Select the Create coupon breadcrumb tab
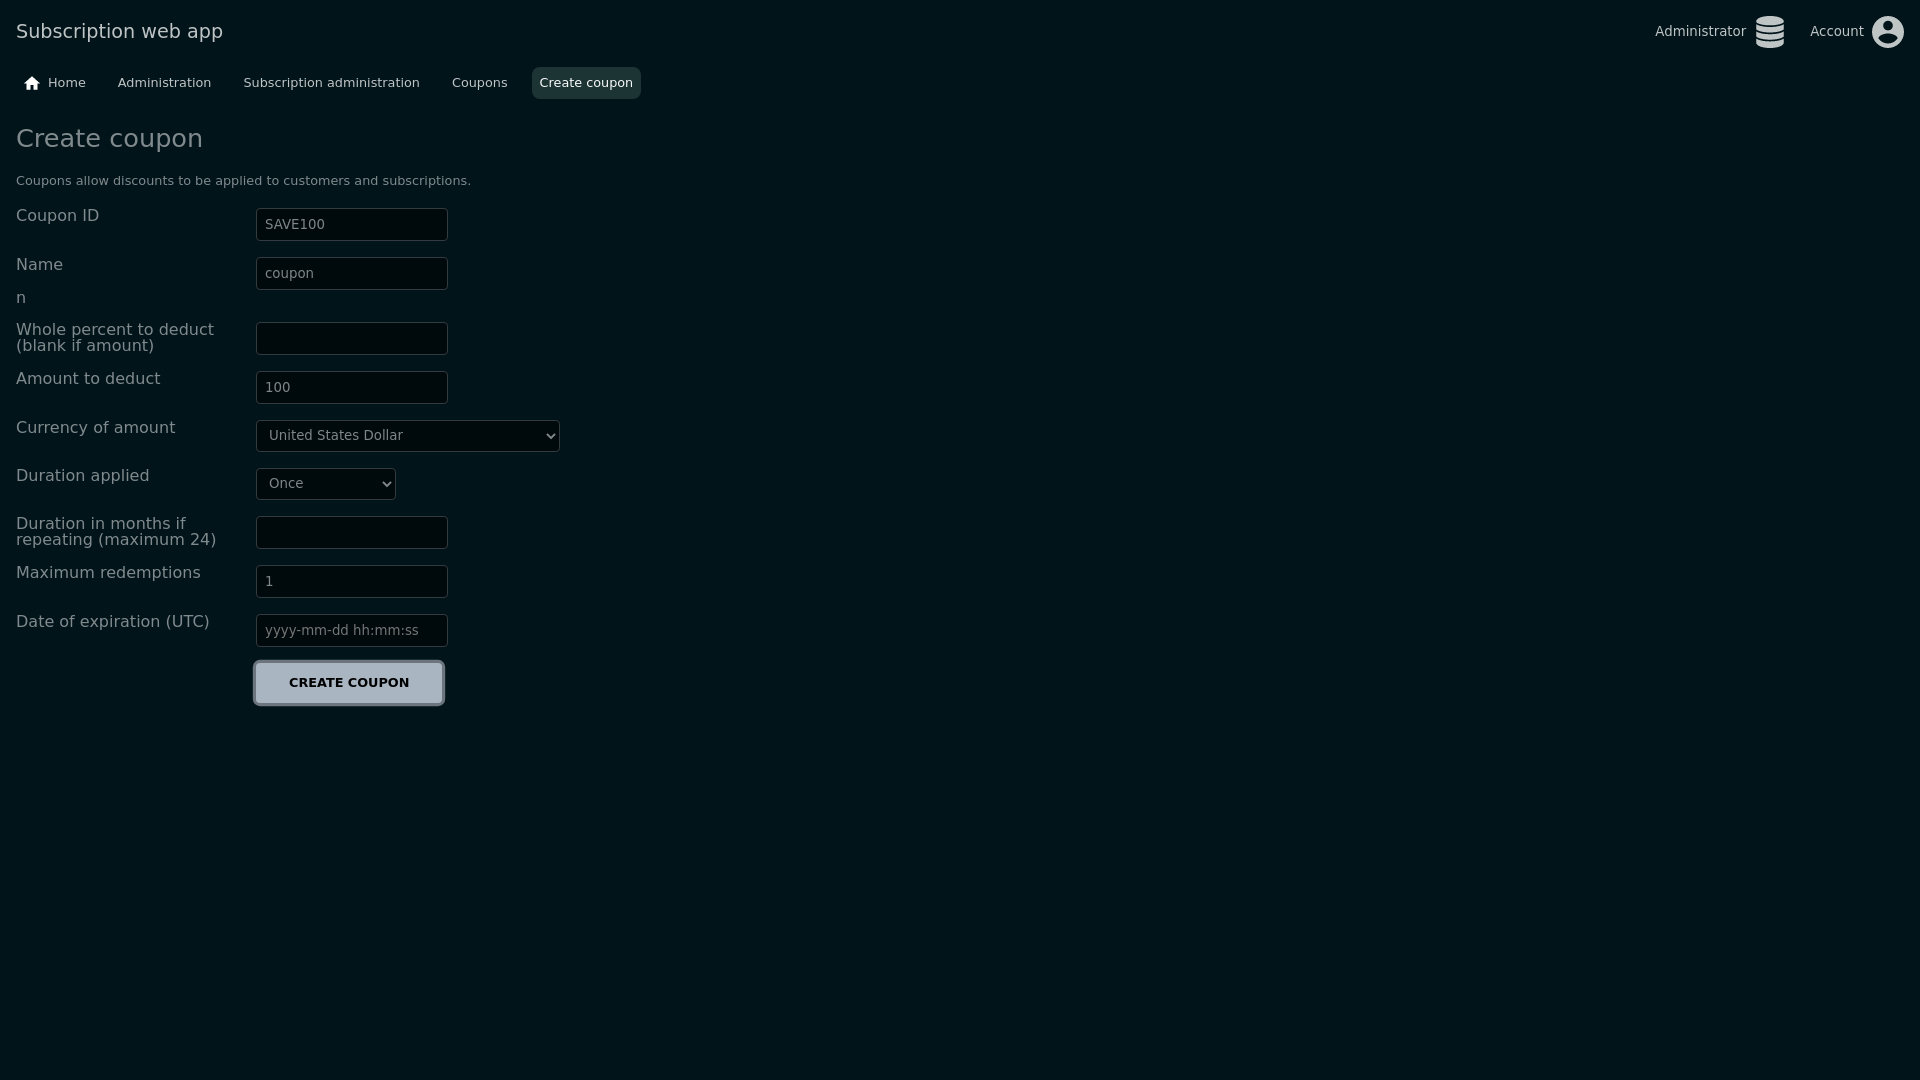The height and width of the screenshot is (1080, 1920). click(585, 83)
